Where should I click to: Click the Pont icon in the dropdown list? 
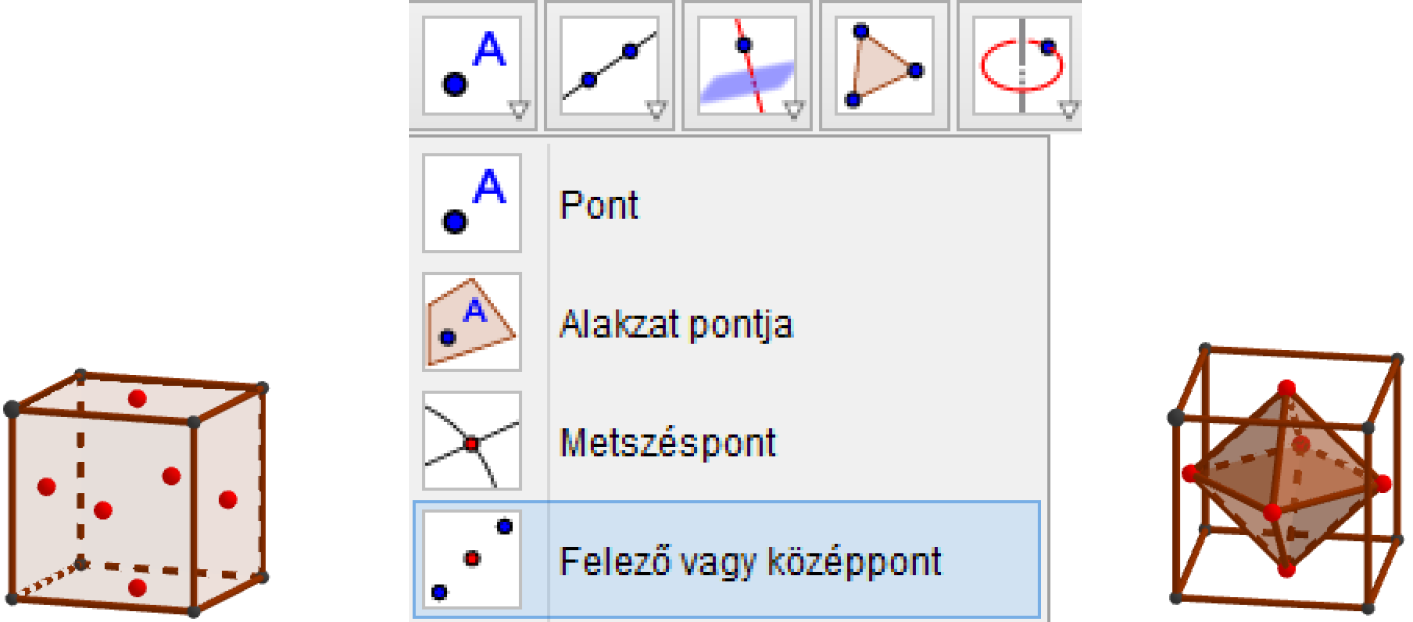pyautogui.click(x=472, y=203)
